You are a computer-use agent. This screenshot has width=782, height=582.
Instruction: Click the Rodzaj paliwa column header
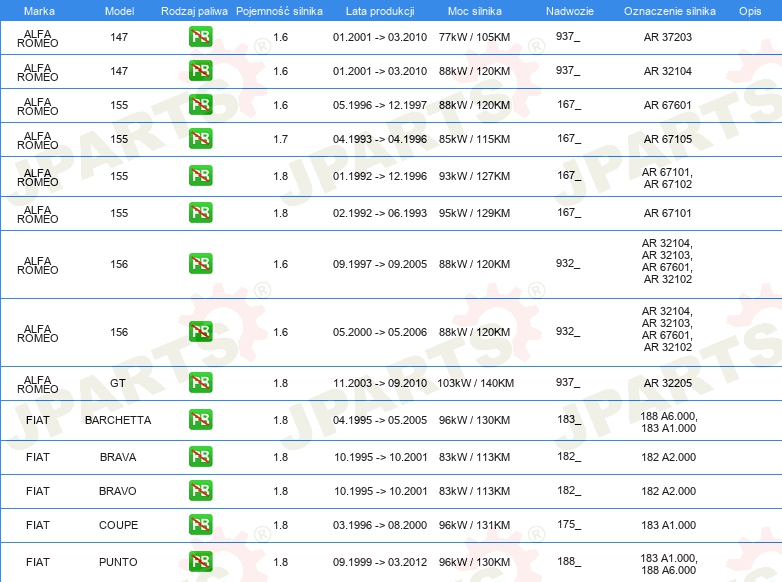[x=194, y=11]
